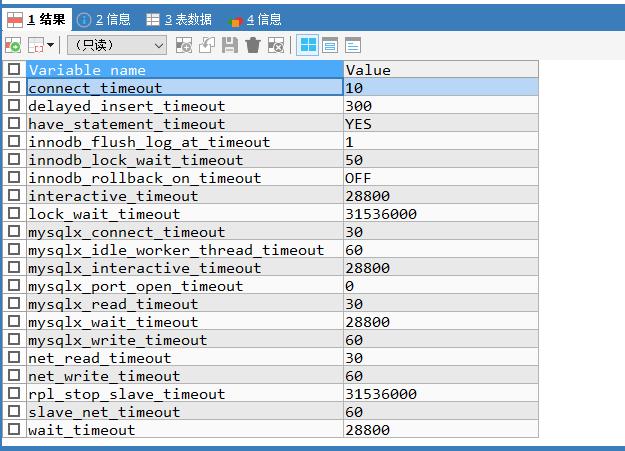This screenshot has height=451, width=625.
Task: Switch to the 4 信息 tab
Action: [255, 19]
